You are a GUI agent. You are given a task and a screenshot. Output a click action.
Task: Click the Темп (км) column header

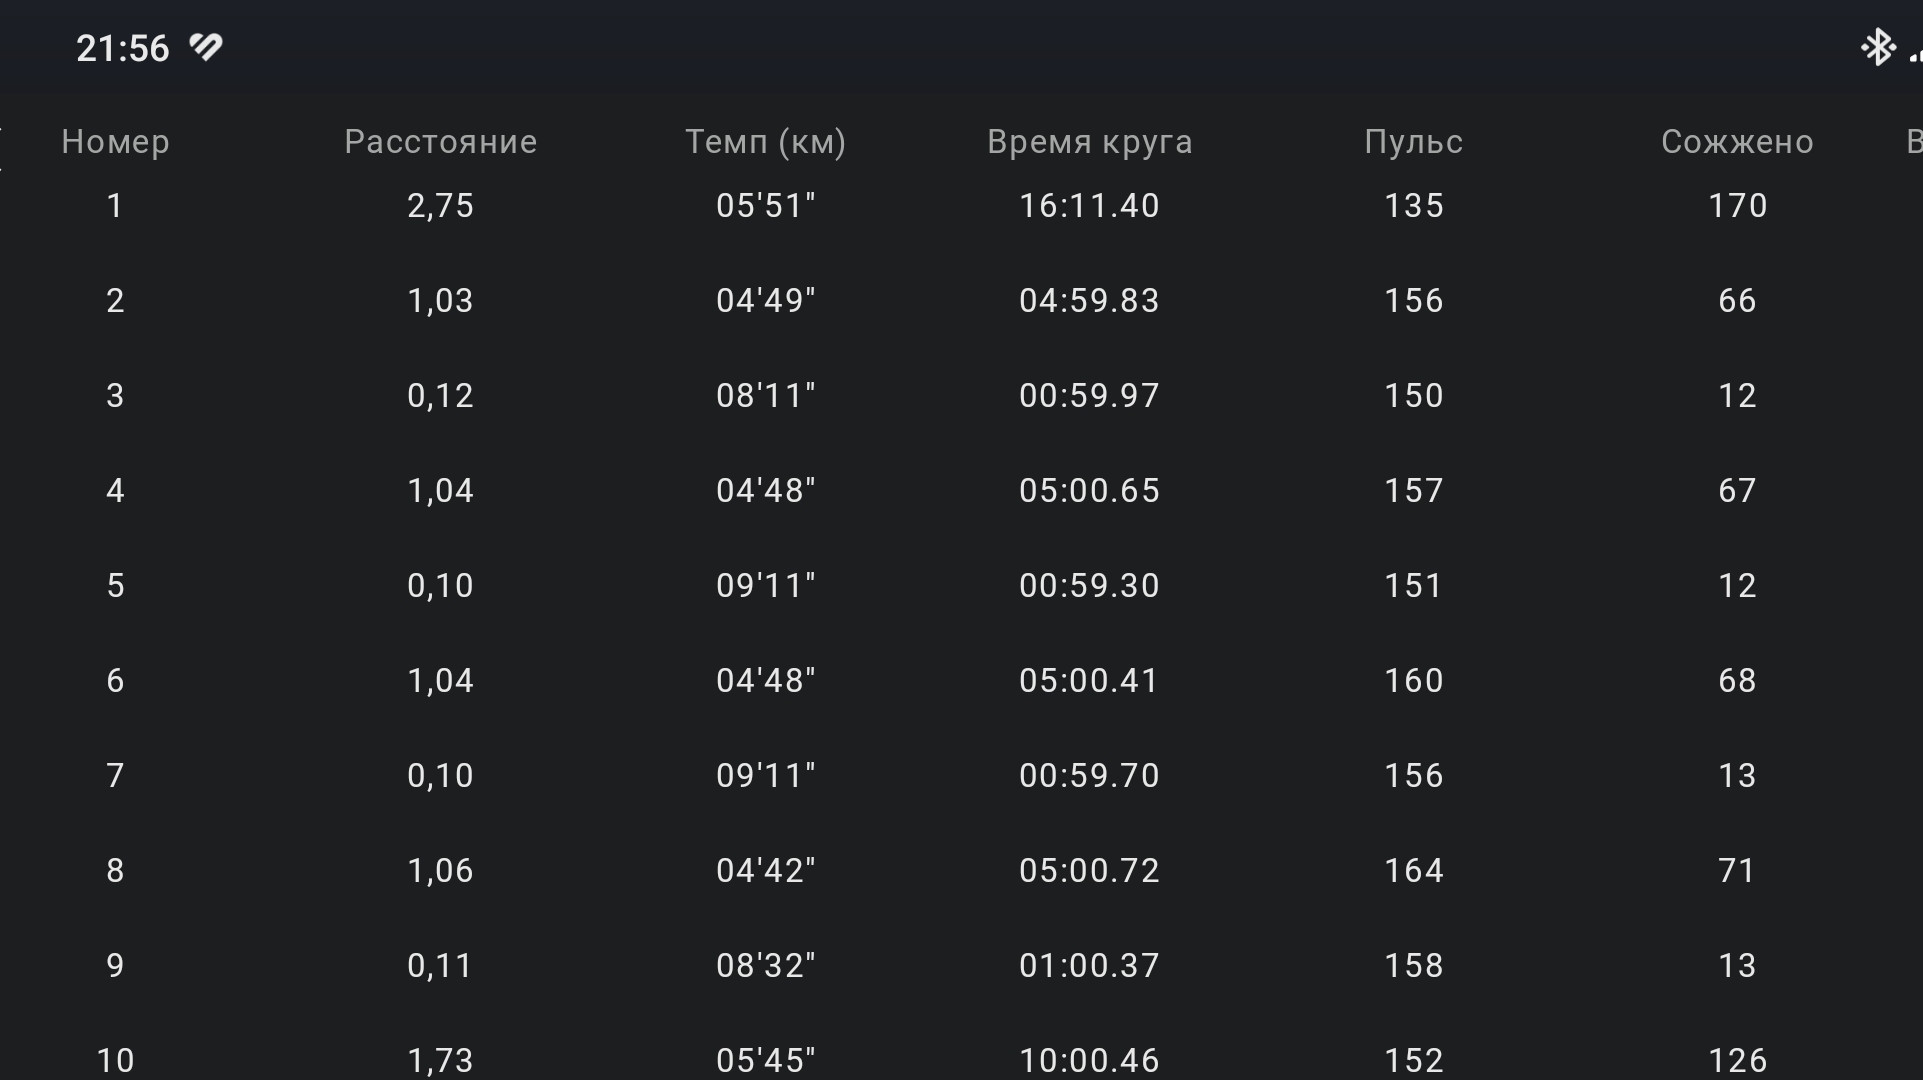pos(765,142)
